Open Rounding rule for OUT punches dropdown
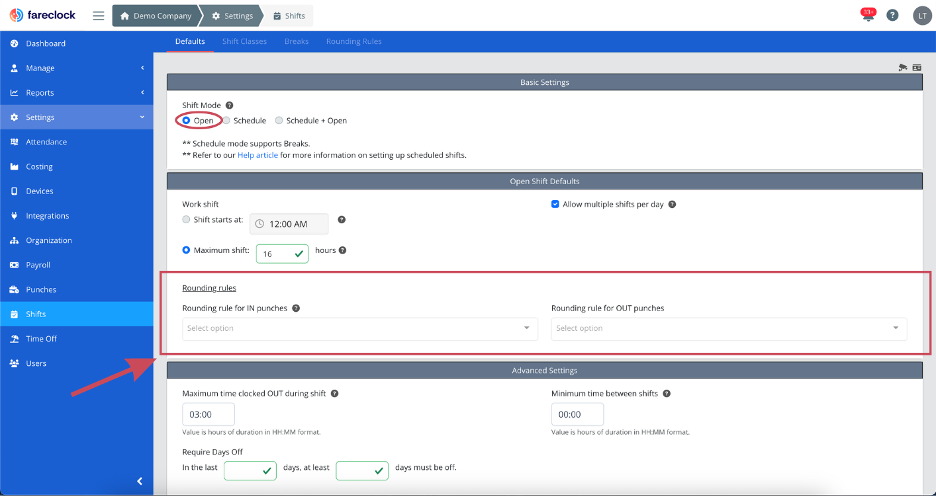The image size is (936, 498). click(x=729, y=328)
